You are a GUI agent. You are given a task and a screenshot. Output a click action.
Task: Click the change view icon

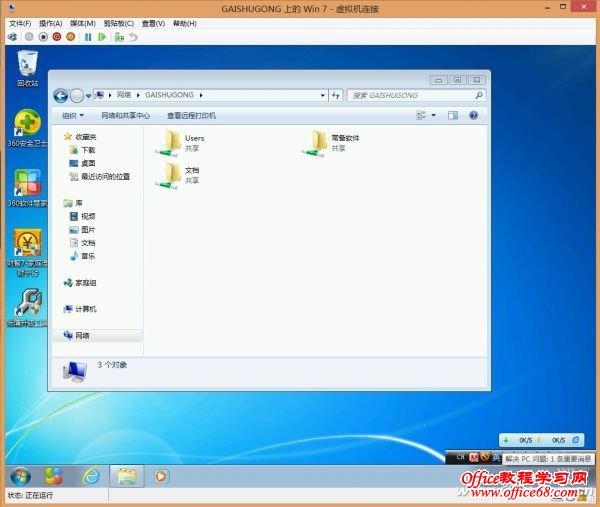421,115
